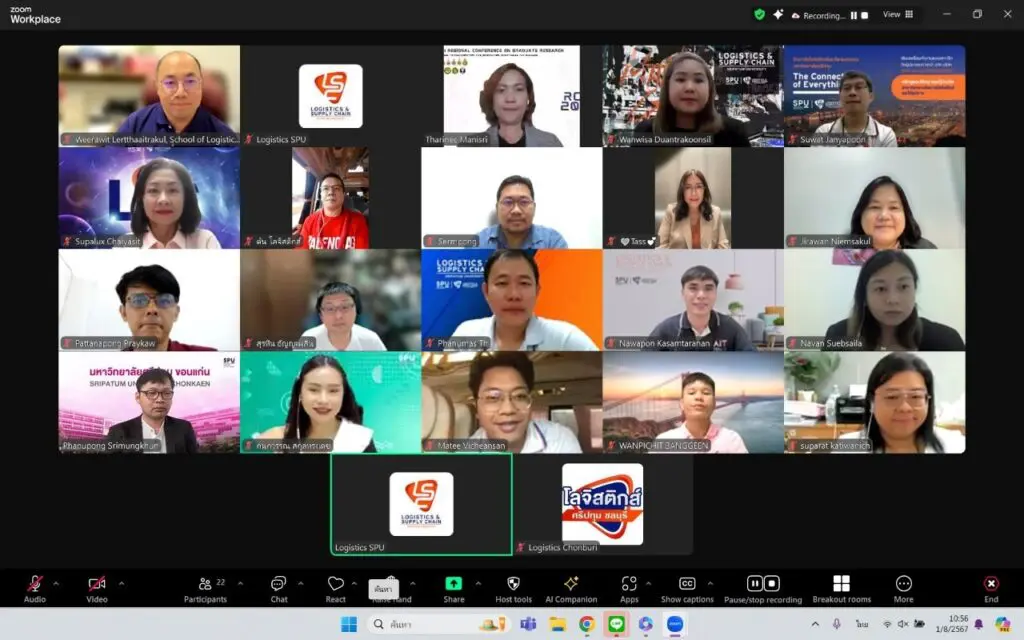Select Tharinee Manisri's video tile
This screenshot has height=640, width=1024.
[x=511, y=96]
